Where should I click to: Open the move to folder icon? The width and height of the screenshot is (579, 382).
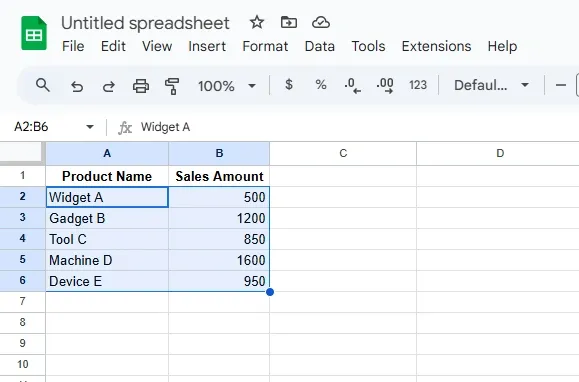tap(288, 23)
